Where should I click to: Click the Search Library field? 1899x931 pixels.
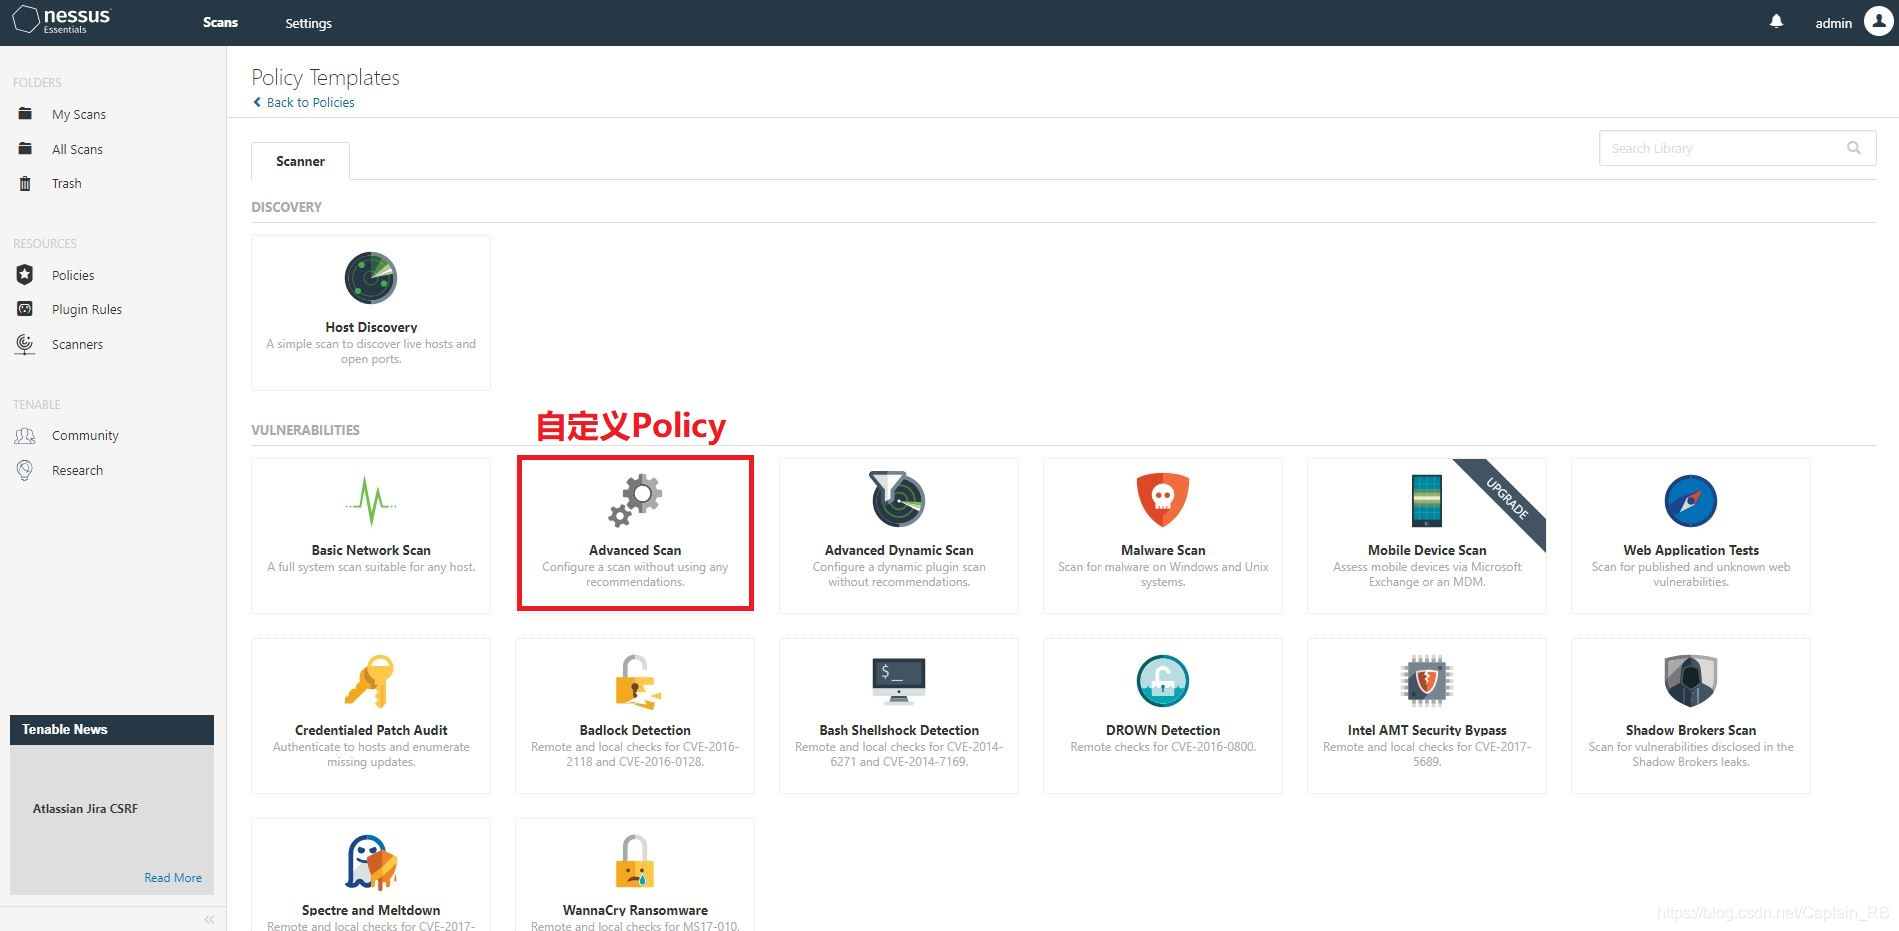point(1737,148)
